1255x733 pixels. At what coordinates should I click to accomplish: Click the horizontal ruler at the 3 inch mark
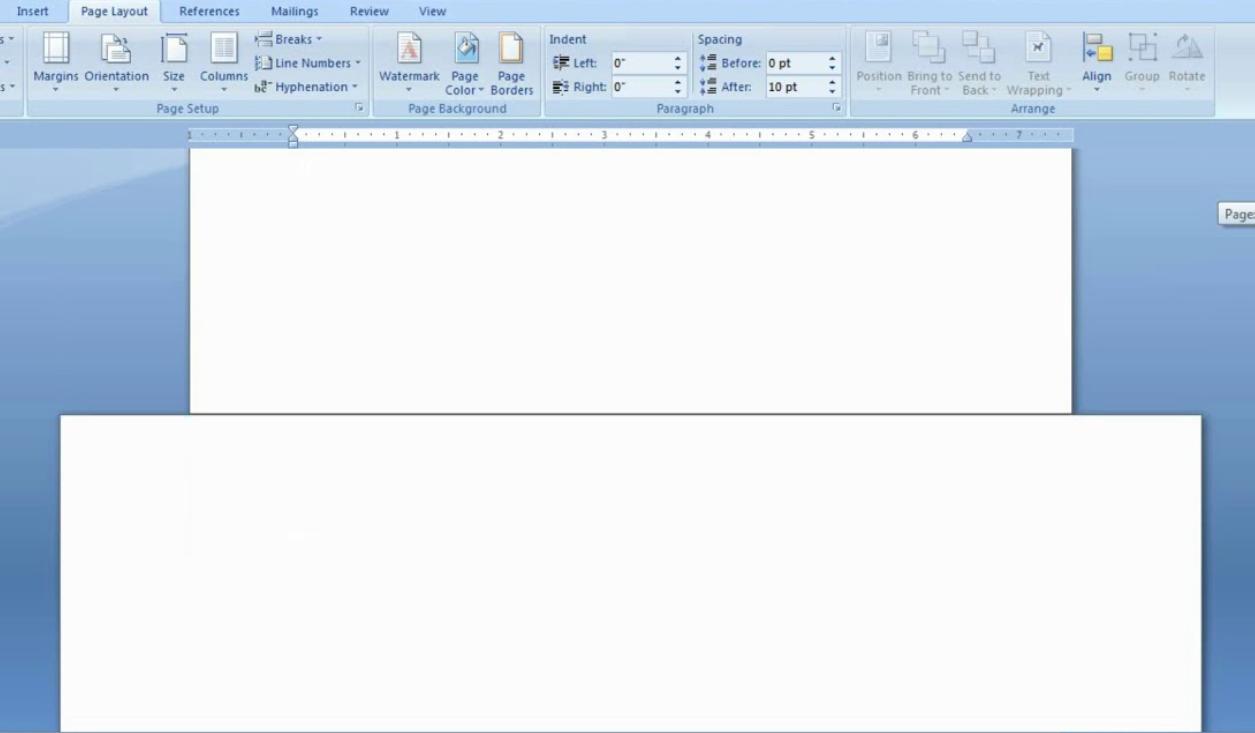click(x=604, y=134)
